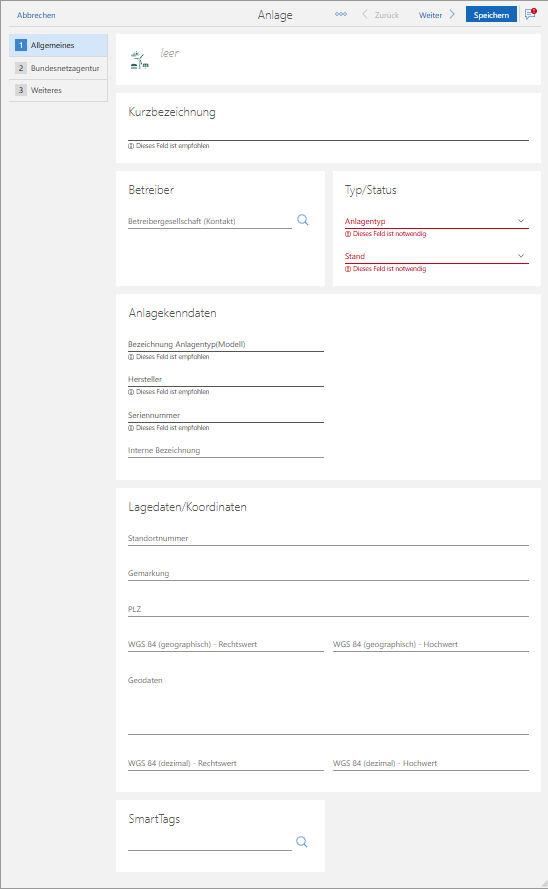The height and width of the screenshot is (889, 548).
Task: Click the three-circle steps icon in header
Action: pos(341,14)
